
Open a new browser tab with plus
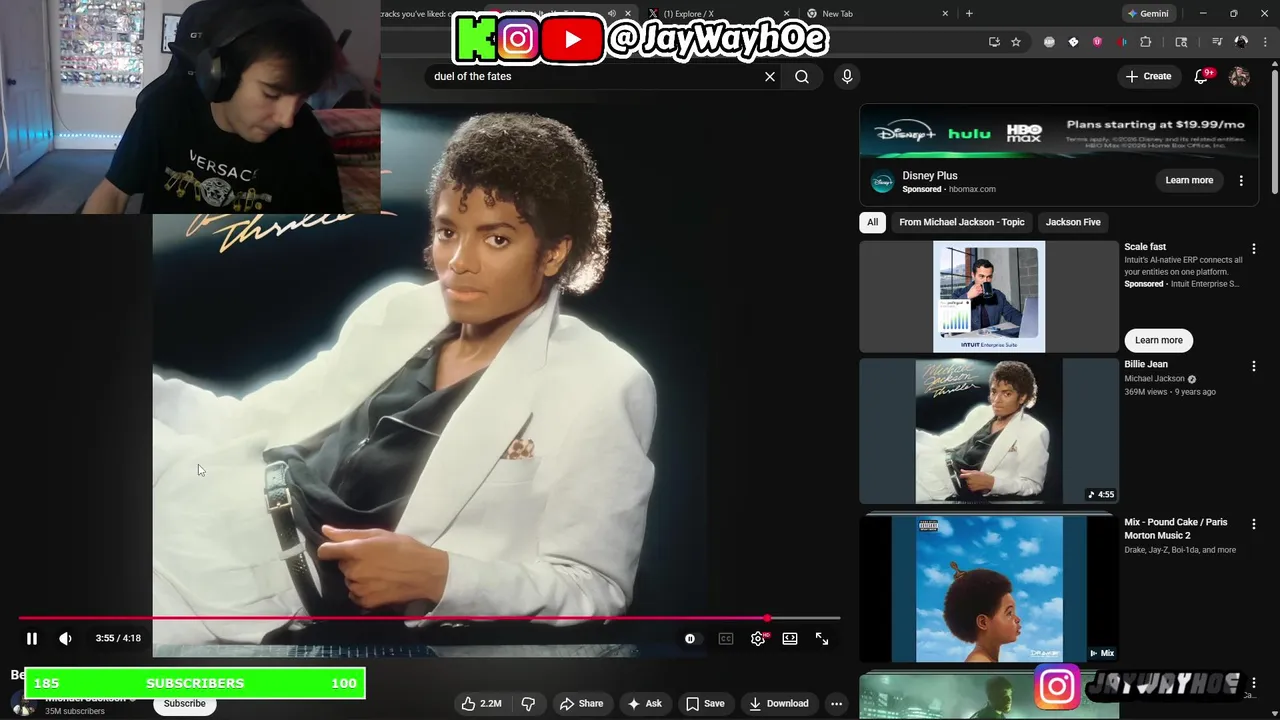click(969, 14)
